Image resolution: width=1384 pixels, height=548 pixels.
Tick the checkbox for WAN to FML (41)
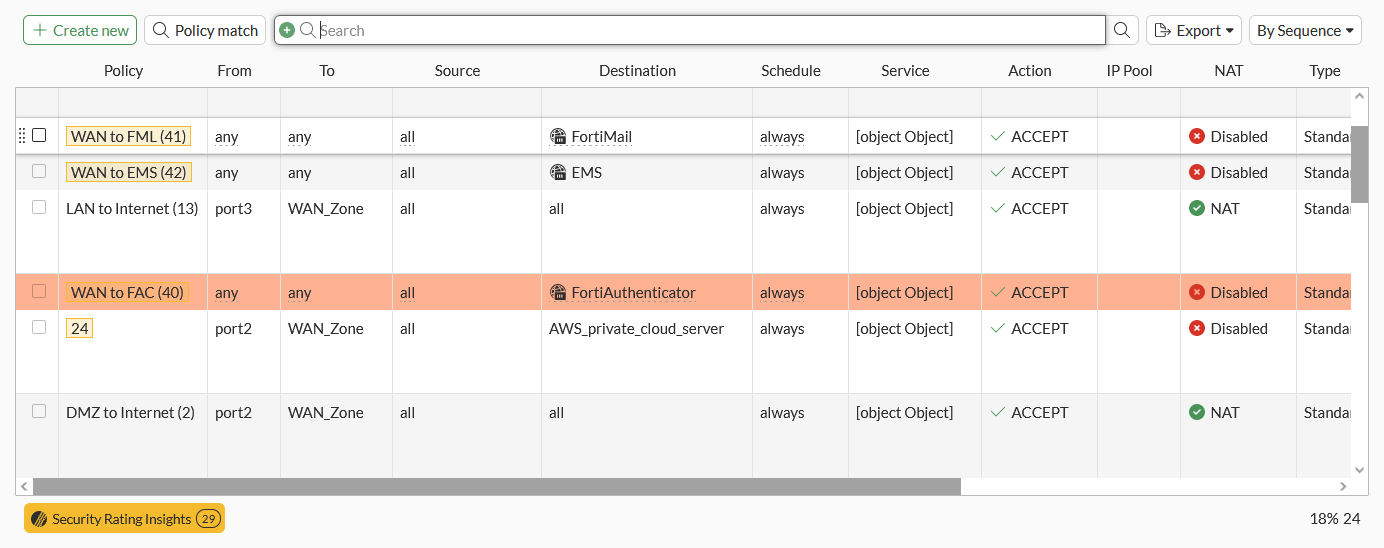tap(39, 135)
